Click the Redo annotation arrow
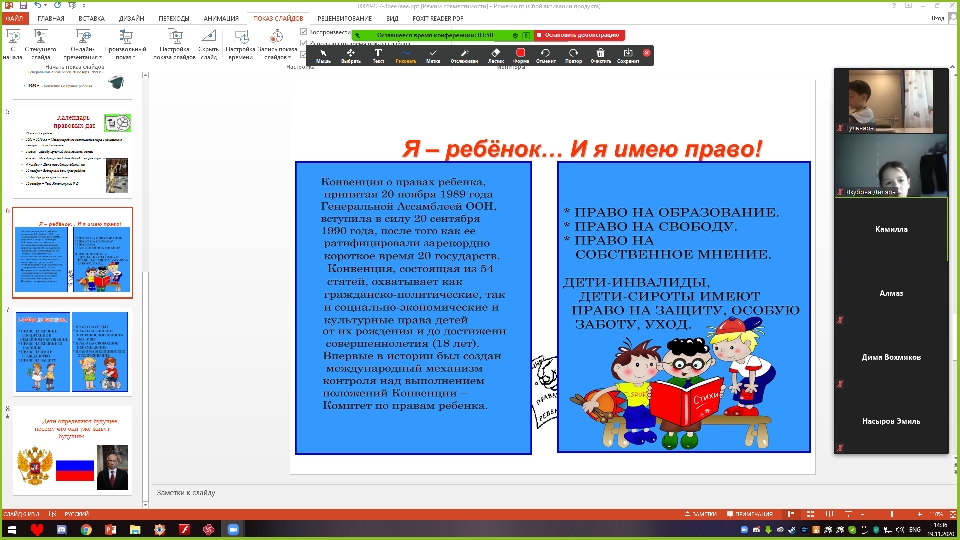The height and width of the screenshot is (540, 960). 573,55
